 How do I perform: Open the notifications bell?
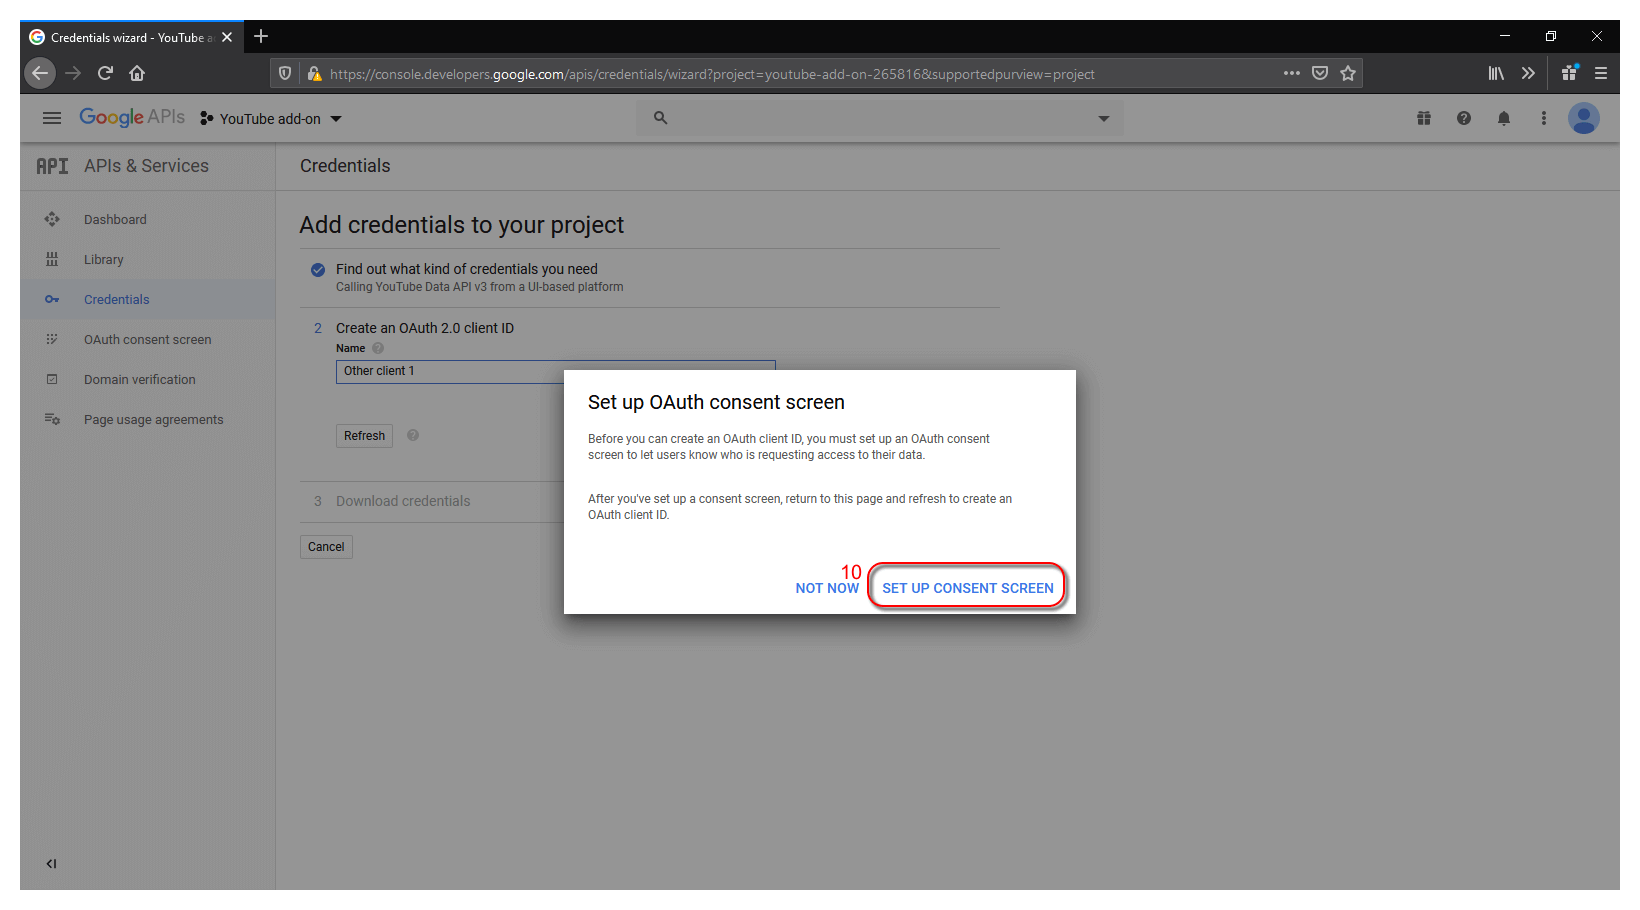coord(1504,118)
